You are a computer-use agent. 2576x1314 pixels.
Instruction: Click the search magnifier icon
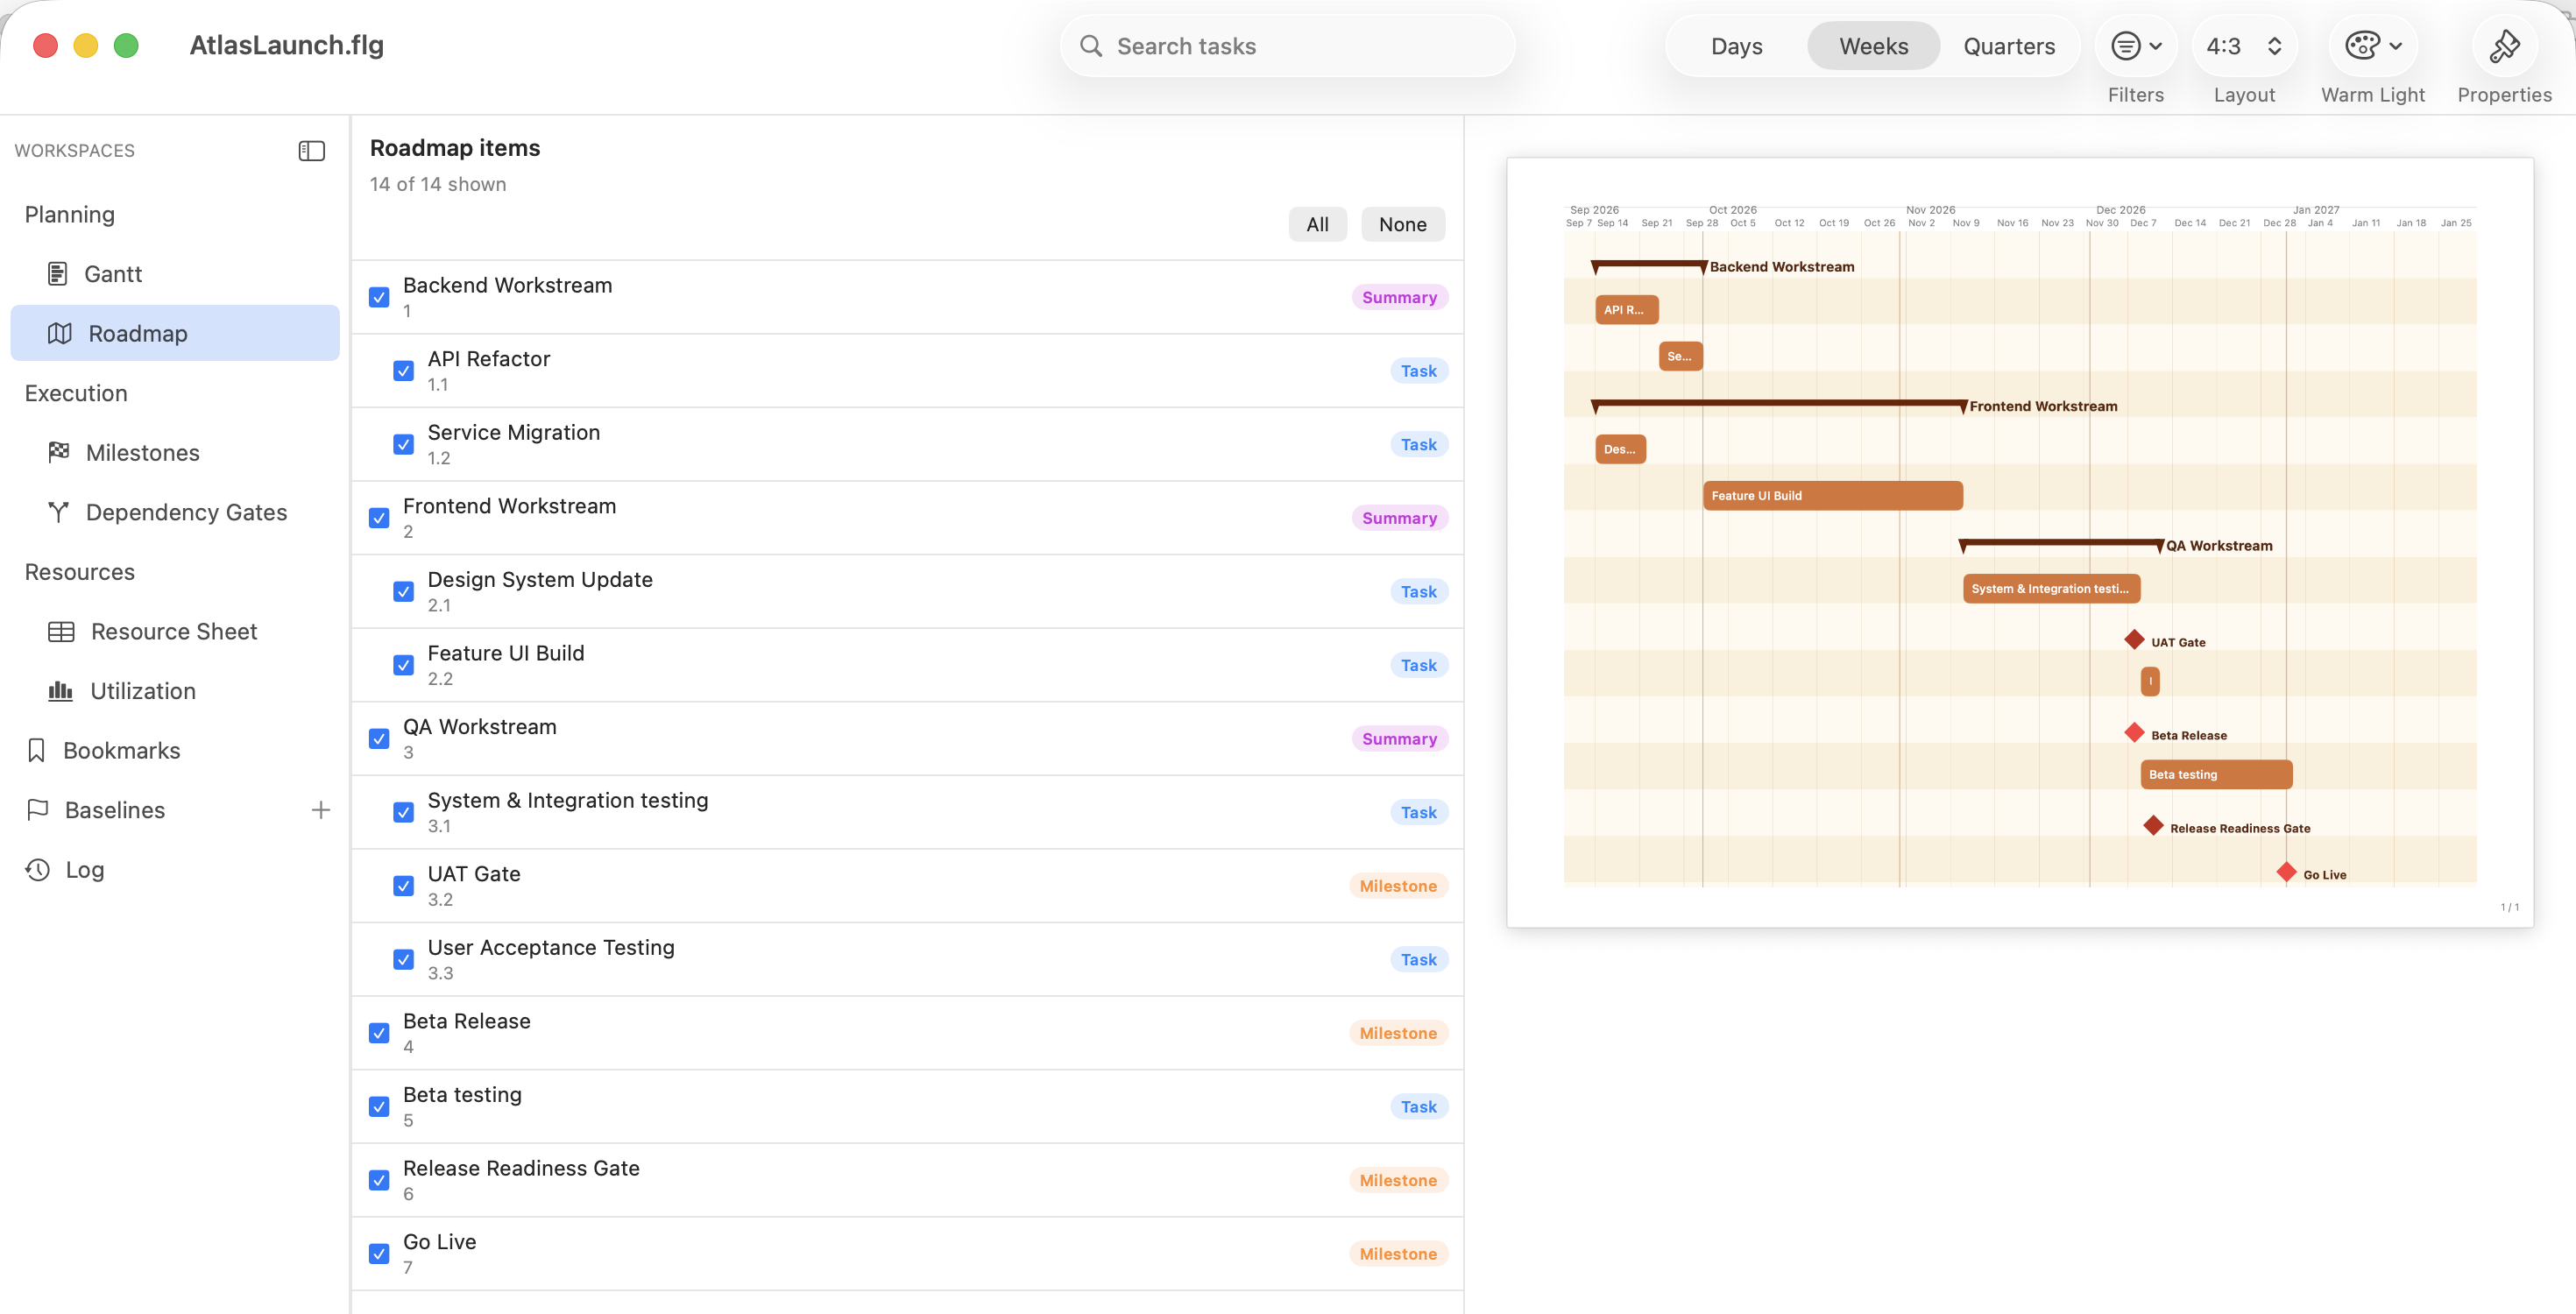point(1091,46)
